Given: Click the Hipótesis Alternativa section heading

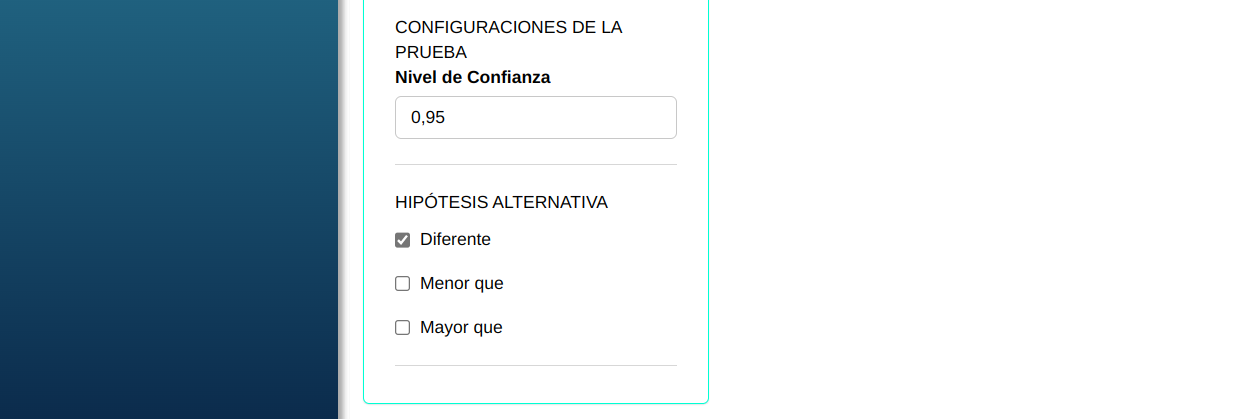Looking at the screenshot, I should point(501,202).
